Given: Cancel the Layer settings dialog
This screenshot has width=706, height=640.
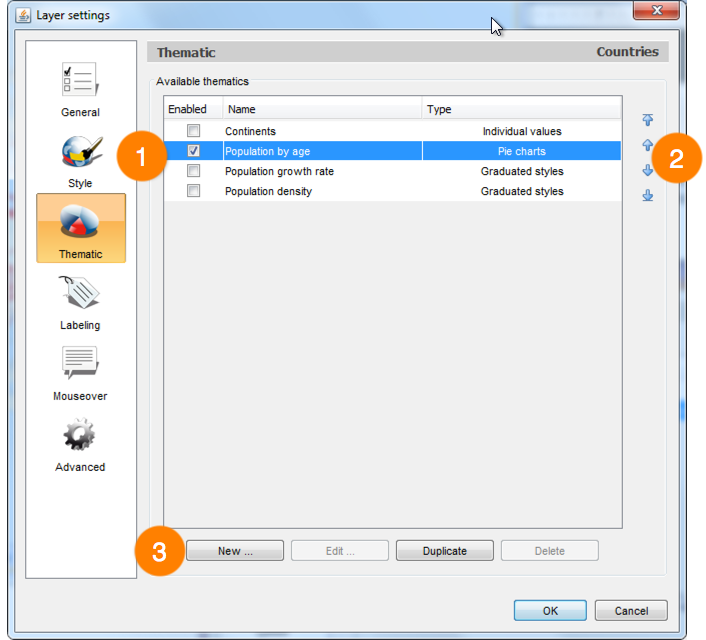Looking at the screenshot, I should (x=631, y=611).
